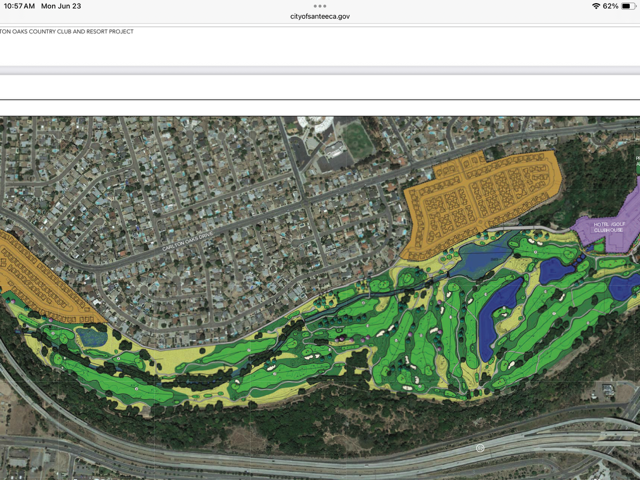Tap the Hotel/Golf Clubhouse purple area

click(x=607, y=228)
